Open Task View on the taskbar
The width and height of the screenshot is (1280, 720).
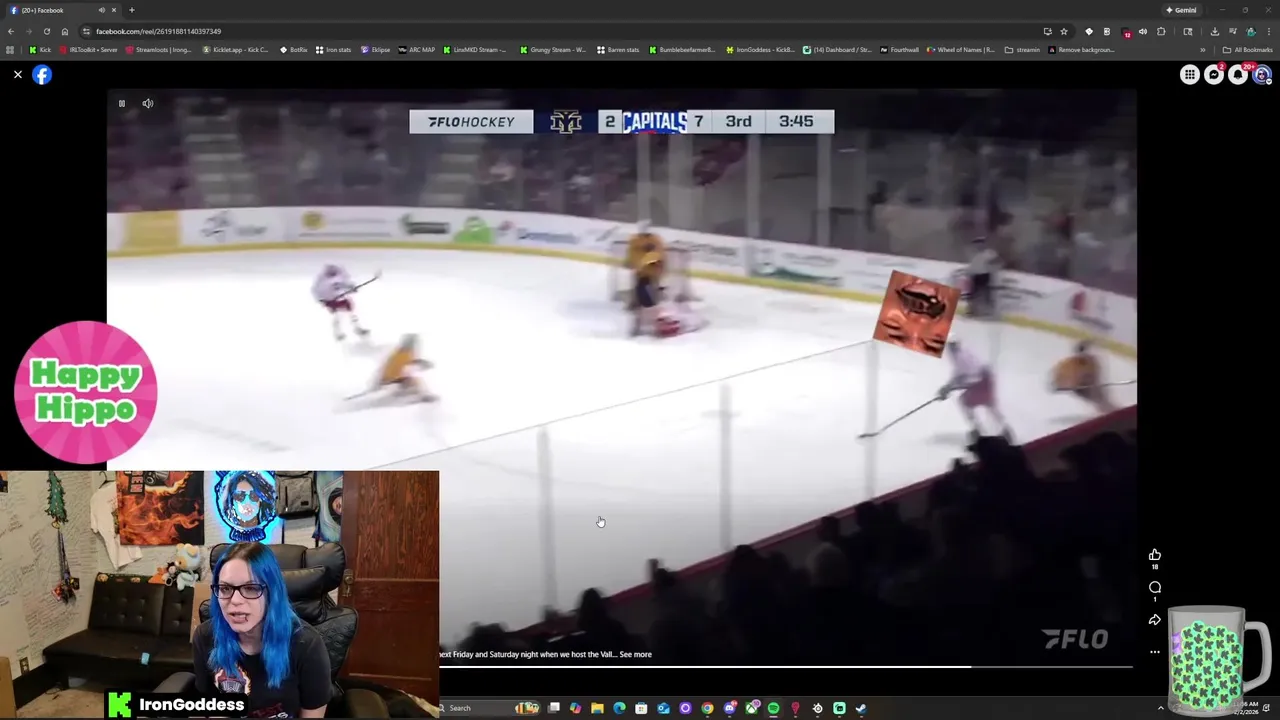(553, 708)
